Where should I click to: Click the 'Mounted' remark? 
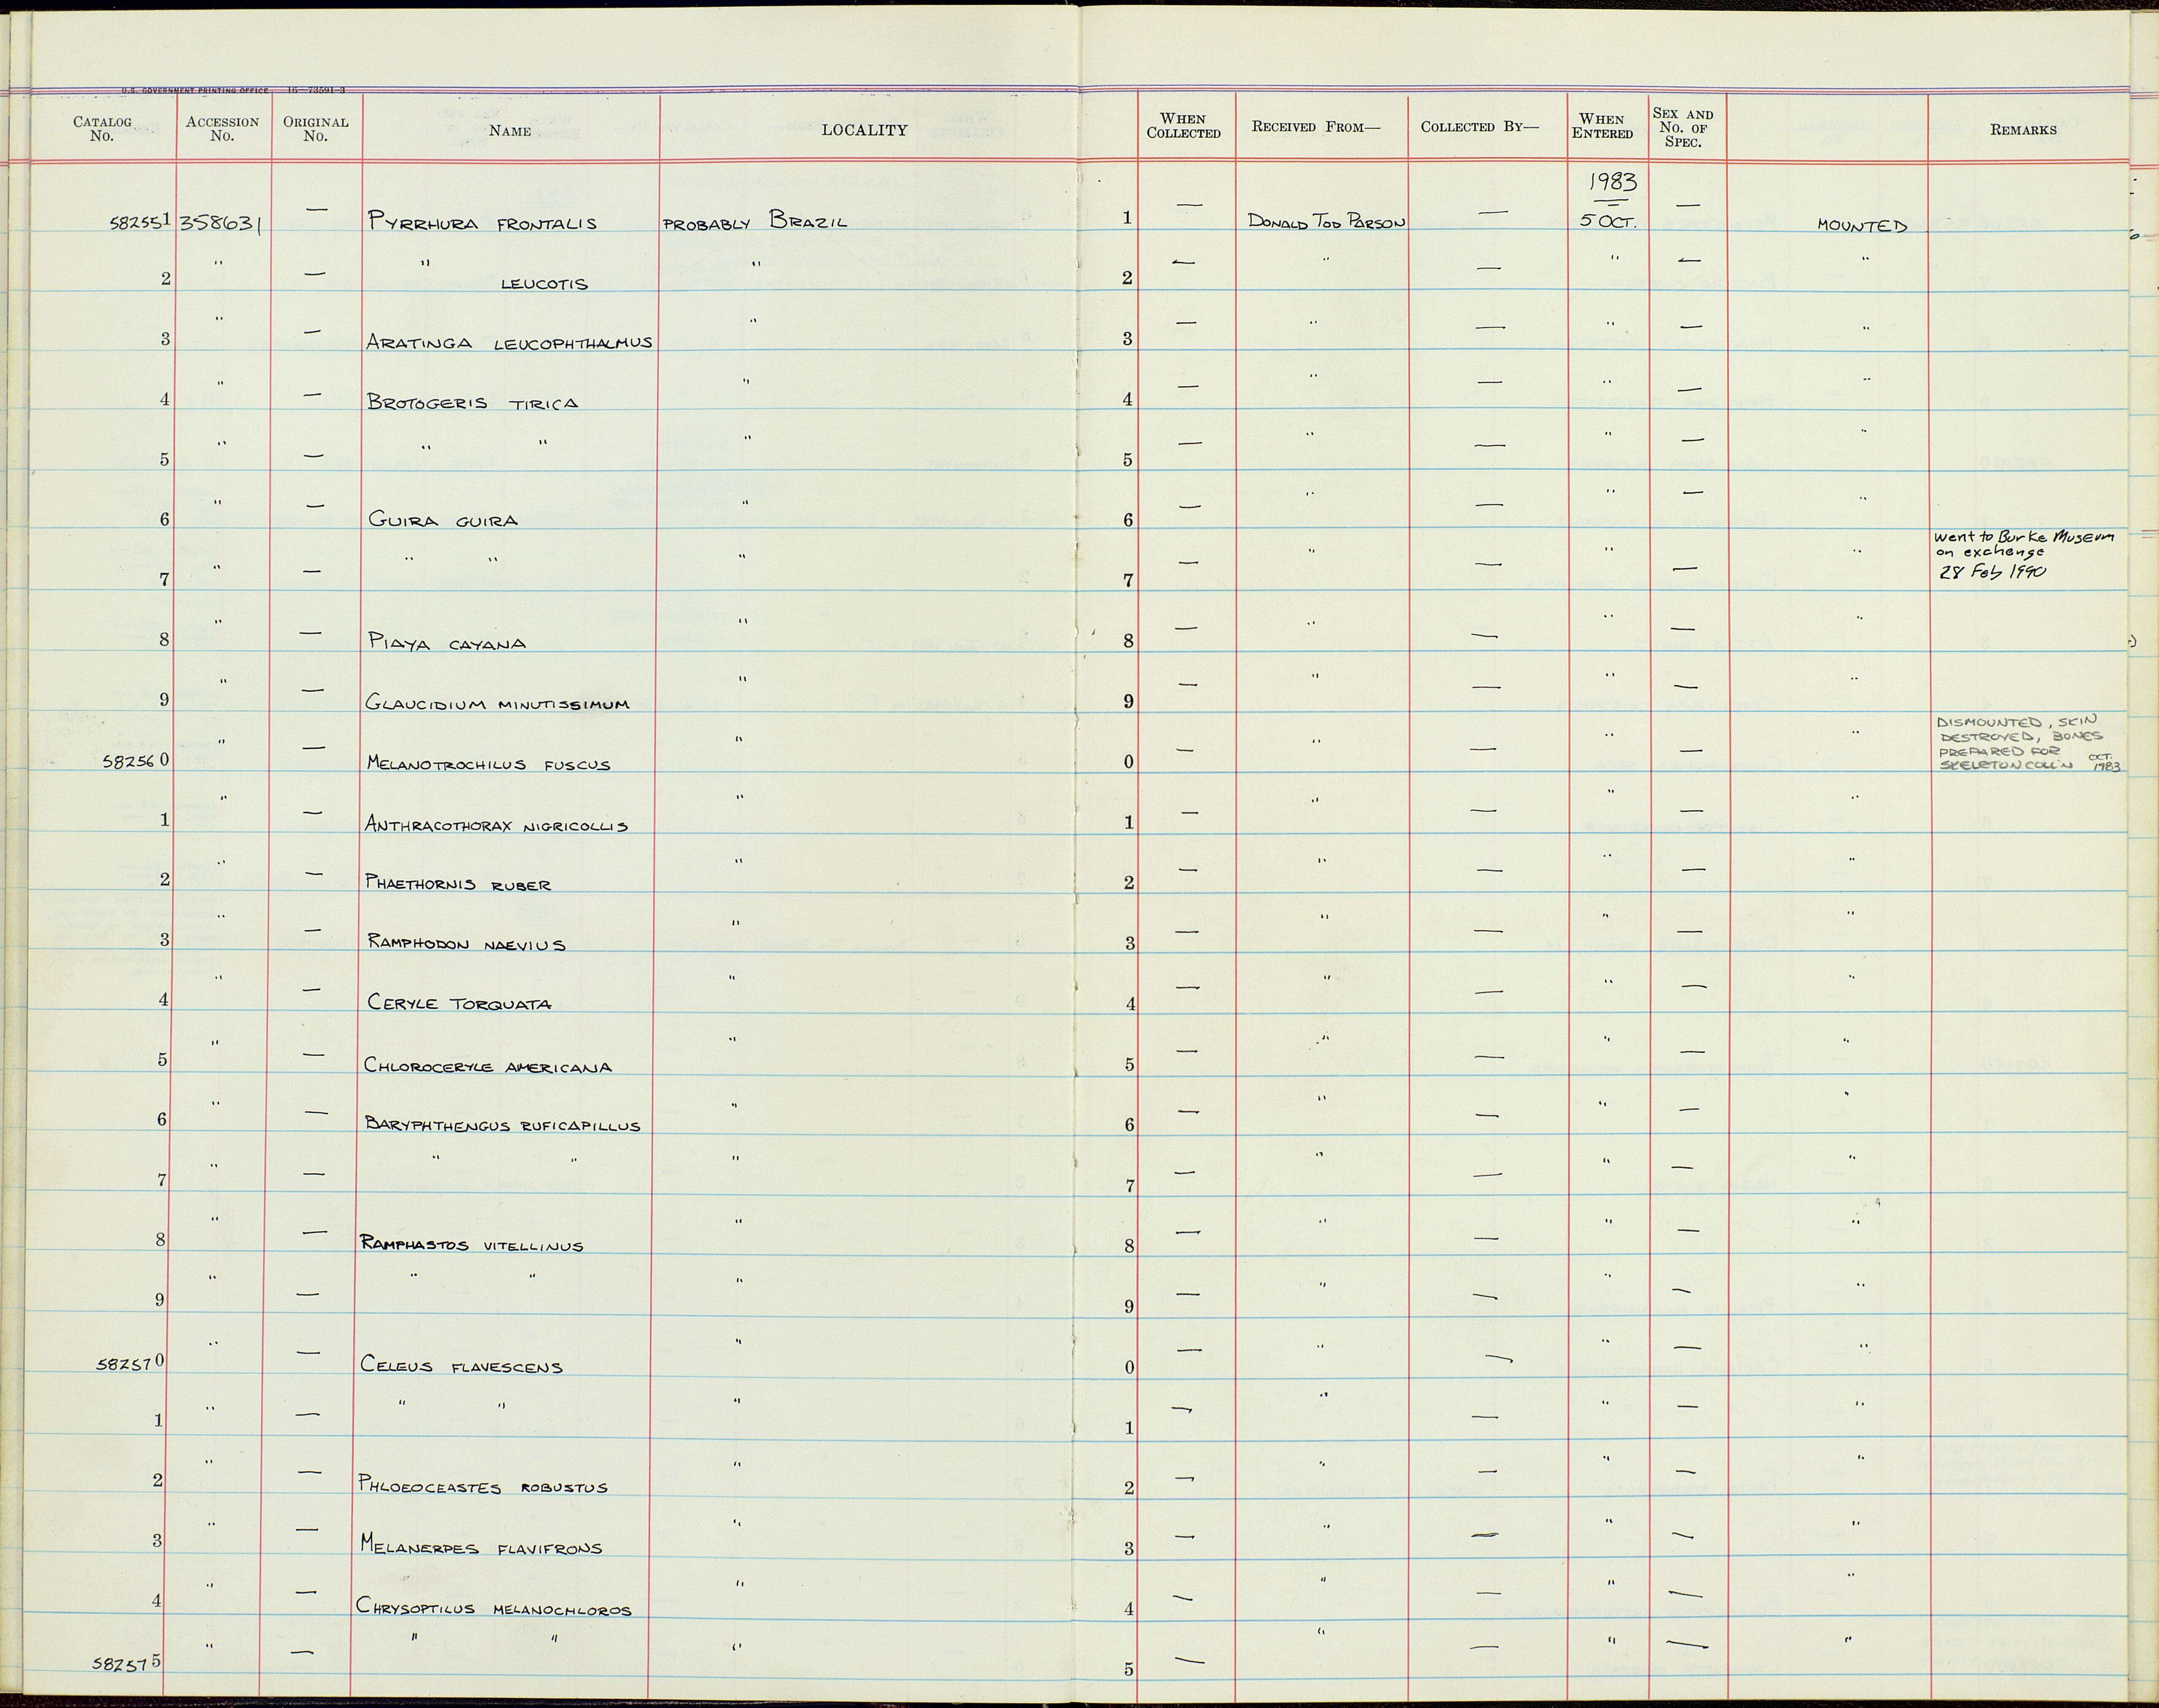click(x=1861, y=226)
